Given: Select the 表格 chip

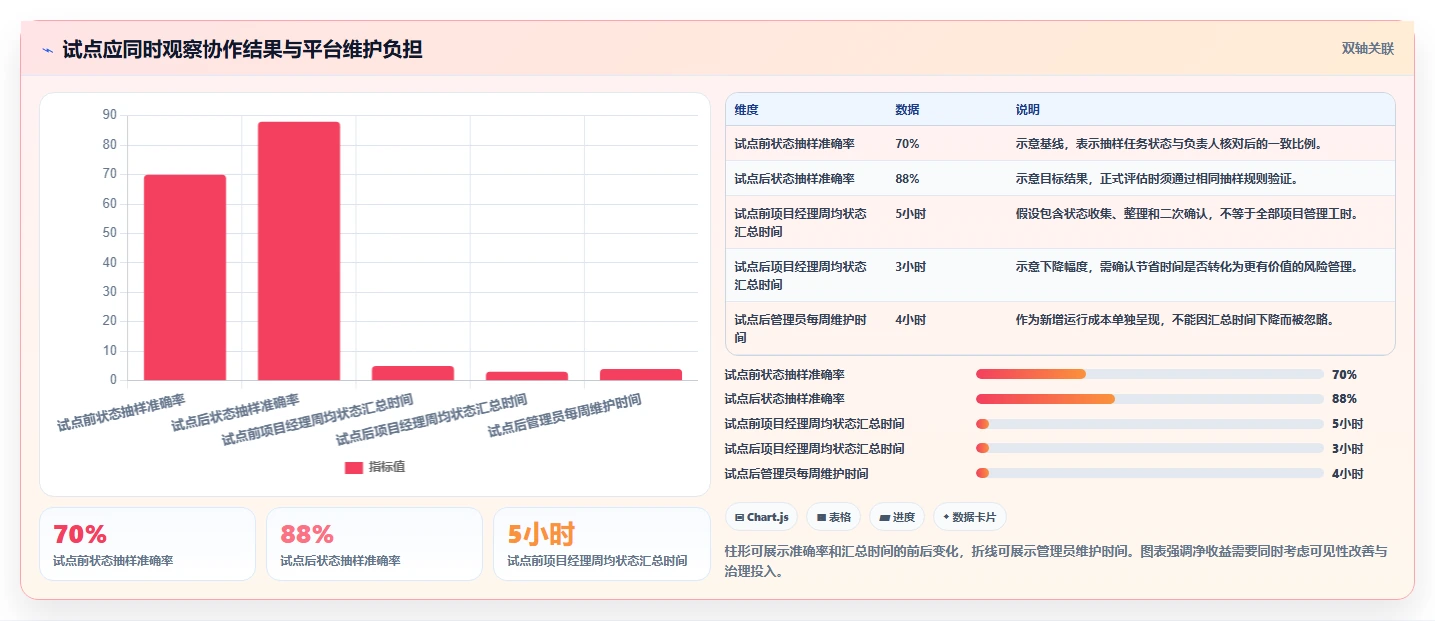Looking at the screenshot, I should coord(833,517).
